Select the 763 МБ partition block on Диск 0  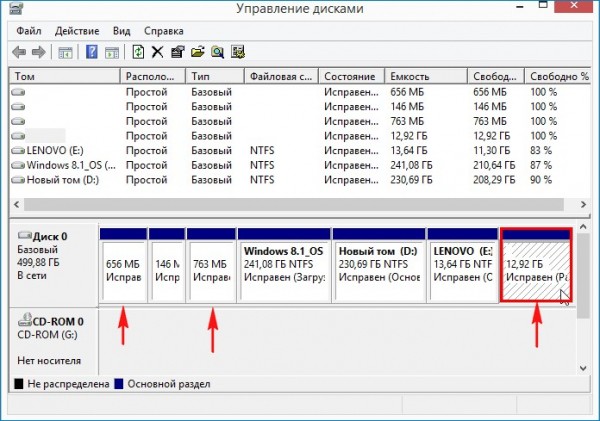211,266
